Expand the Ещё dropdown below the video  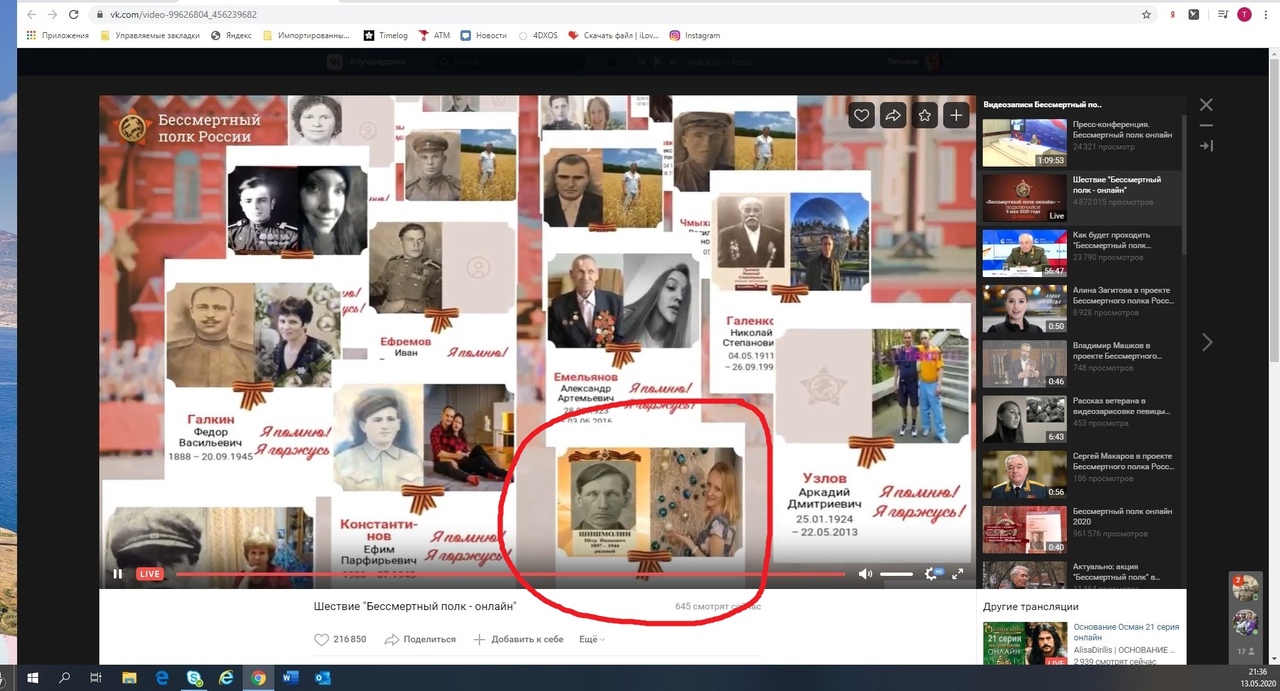pyautogui.click(x=592, y=639)
